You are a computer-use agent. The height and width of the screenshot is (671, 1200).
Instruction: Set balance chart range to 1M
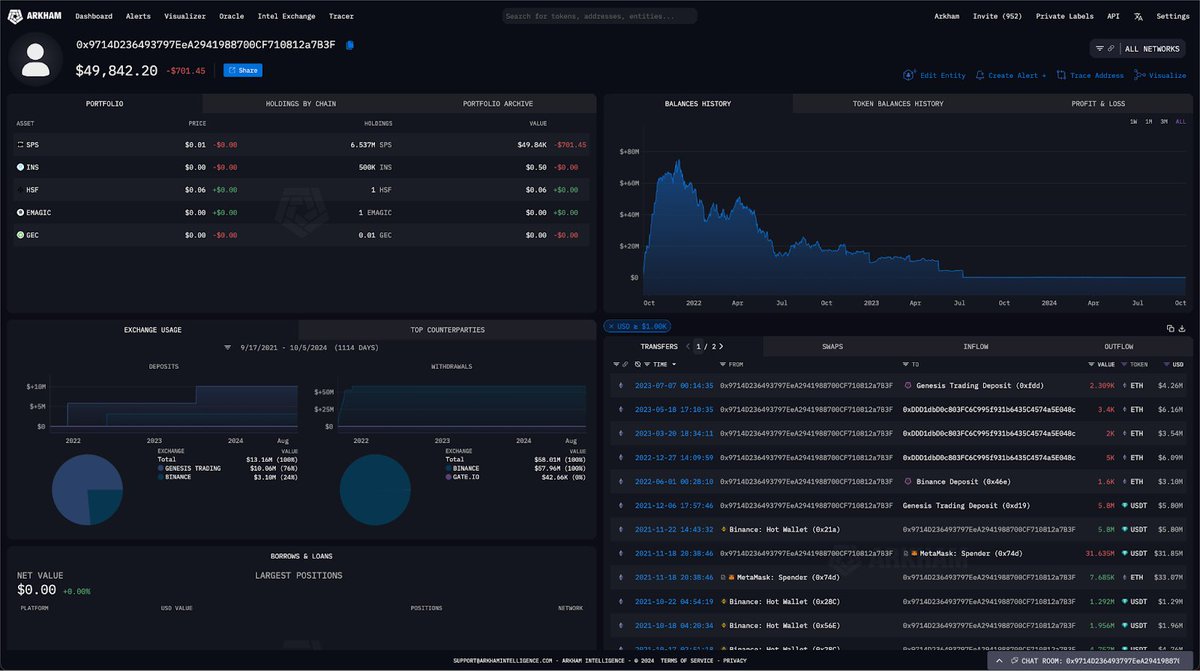click(1149, 121)
